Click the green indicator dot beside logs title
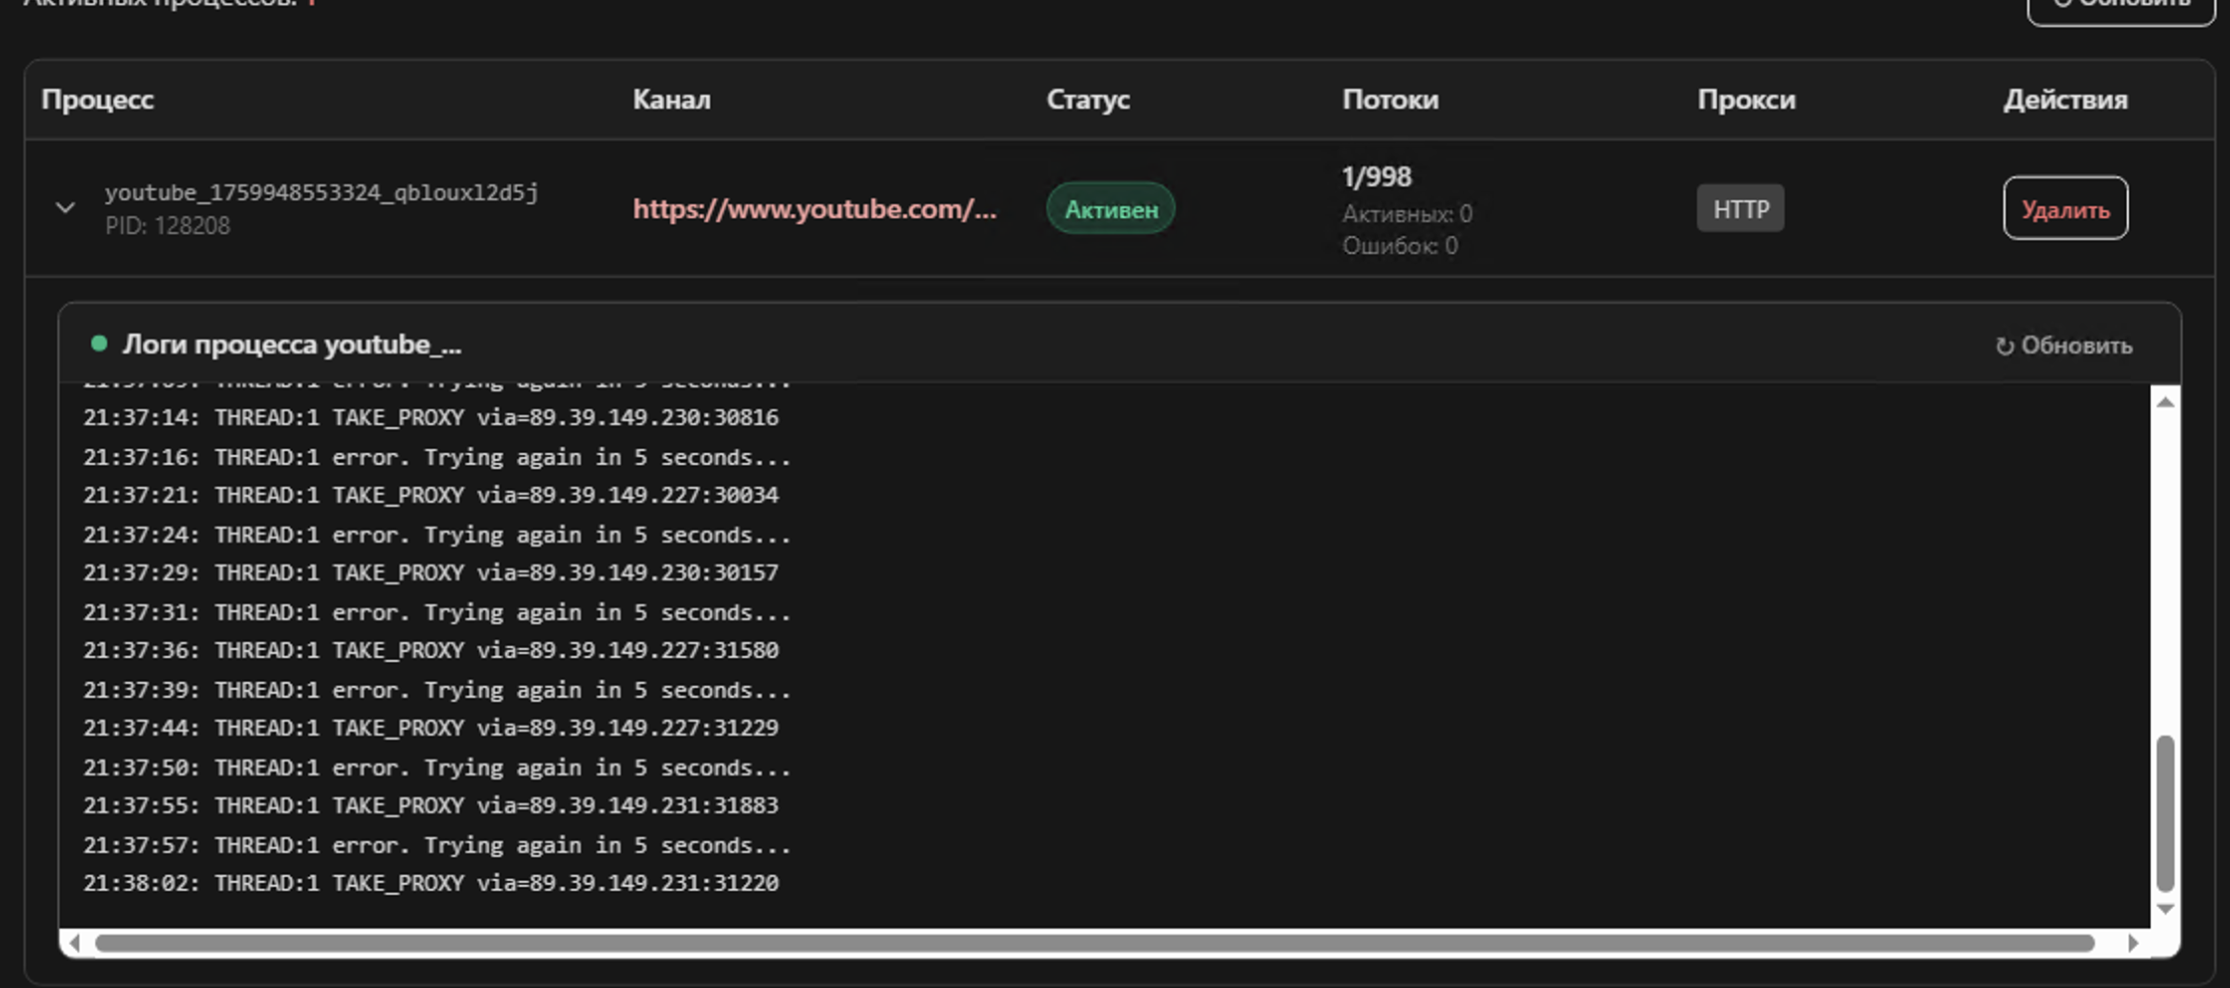 pyautogui.click(x=99, y=344)
